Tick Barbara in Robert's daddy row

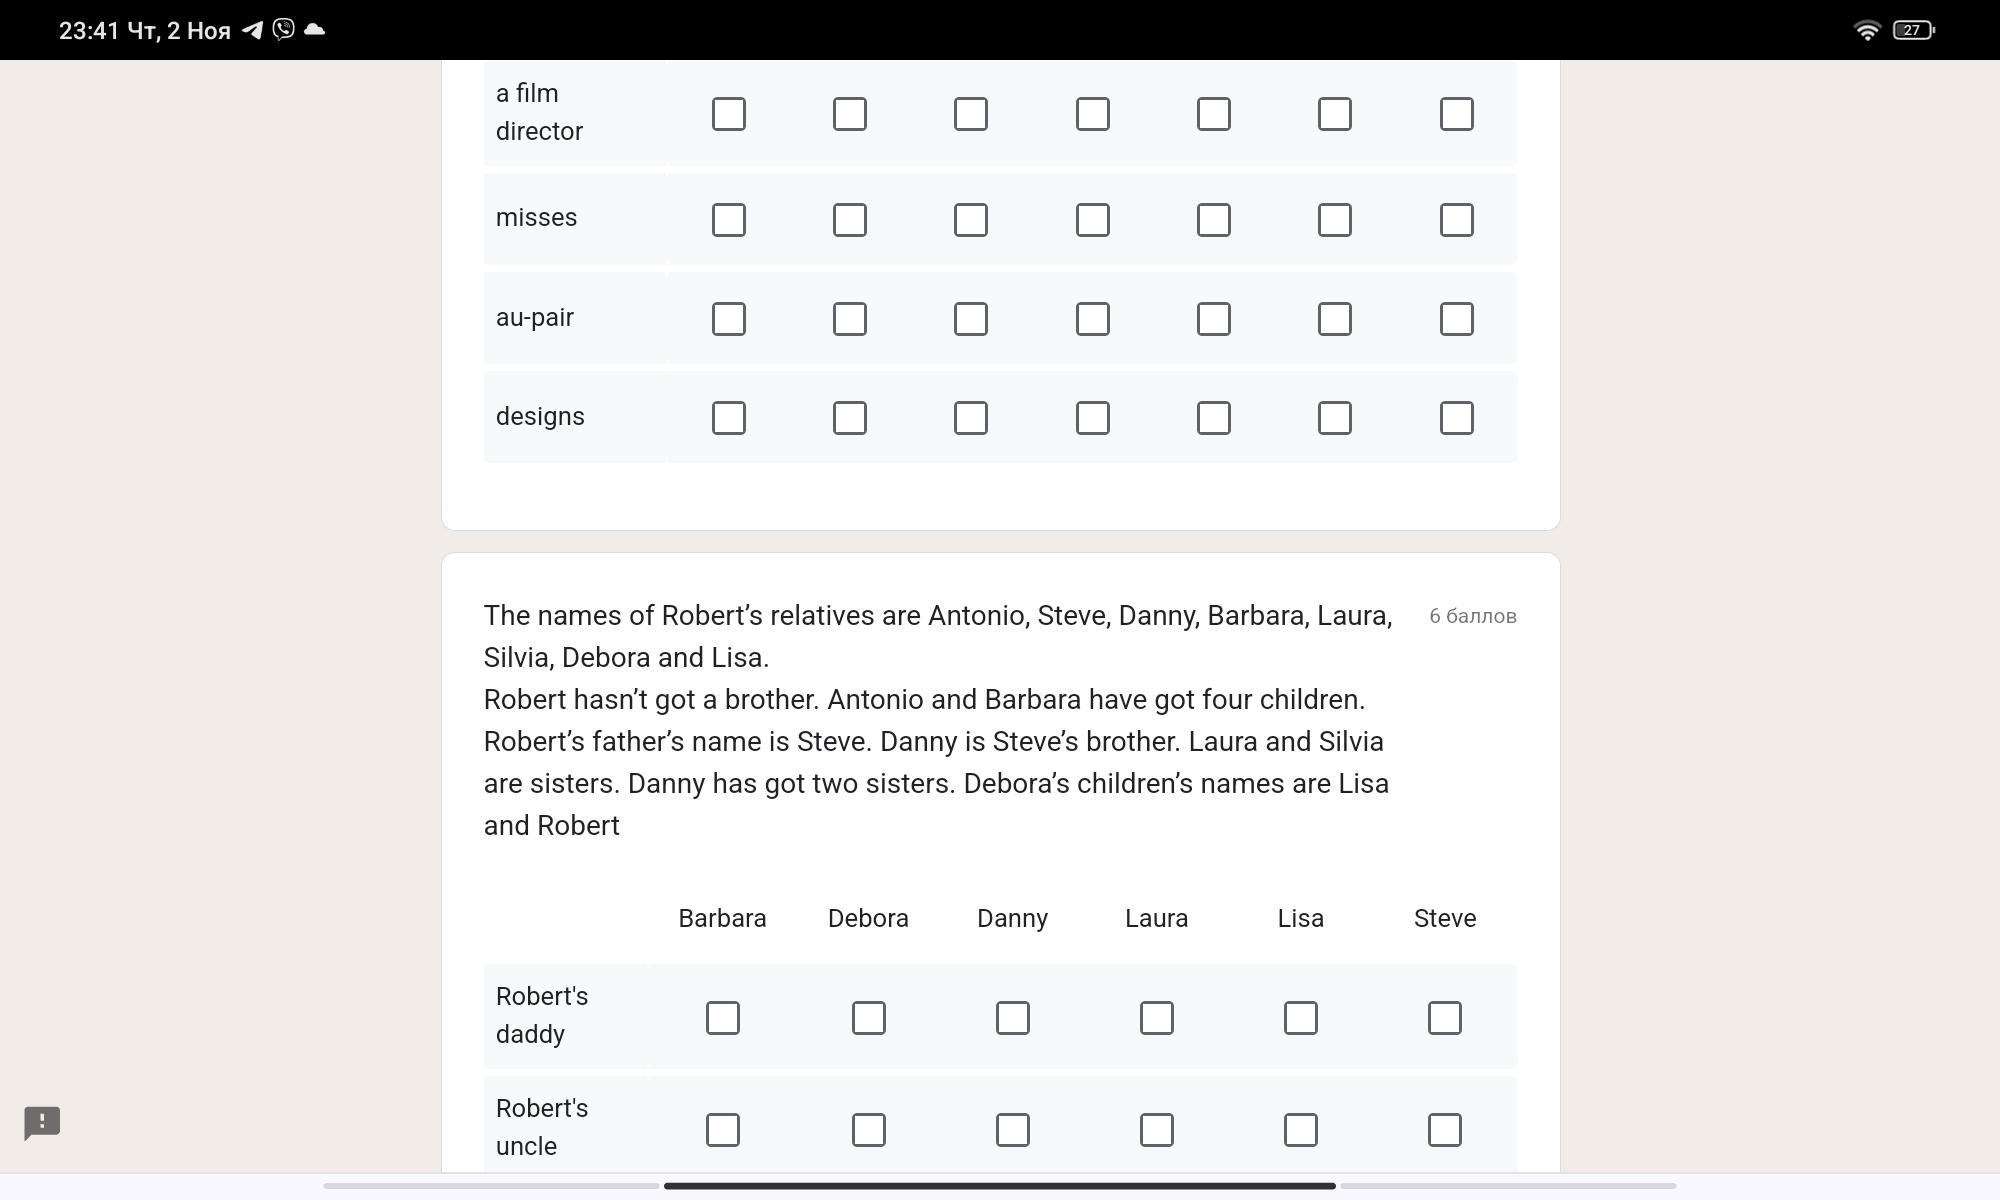pyautogui.click(x=722, y=1018)
